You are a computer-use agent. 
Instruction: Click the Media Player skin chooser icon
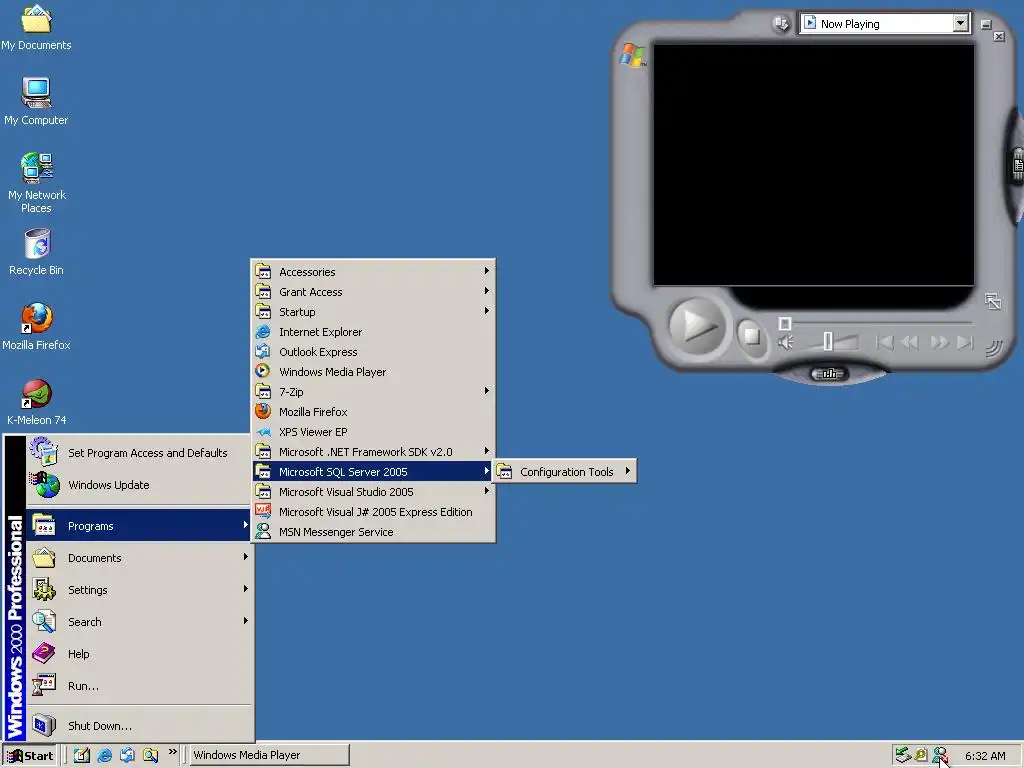781,24
